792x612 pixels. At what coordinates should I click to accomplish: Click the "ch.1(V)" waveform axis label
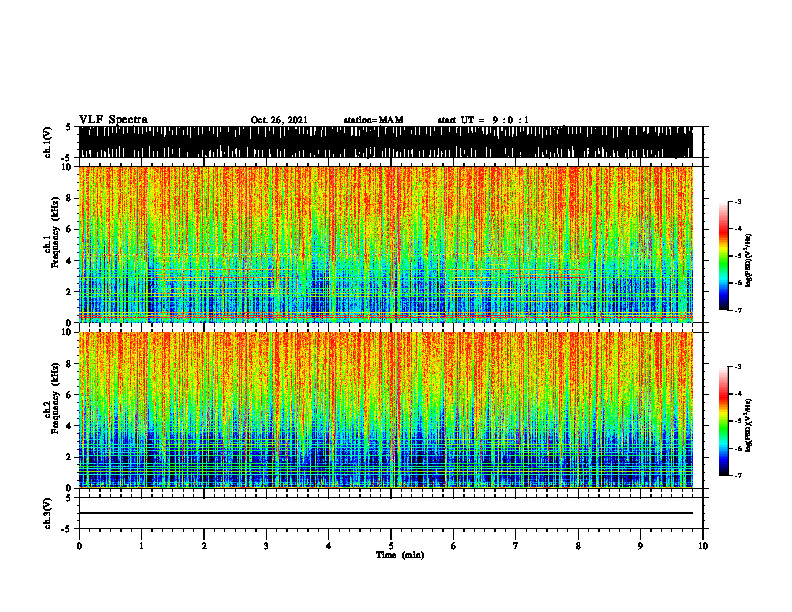coord(47,142)
